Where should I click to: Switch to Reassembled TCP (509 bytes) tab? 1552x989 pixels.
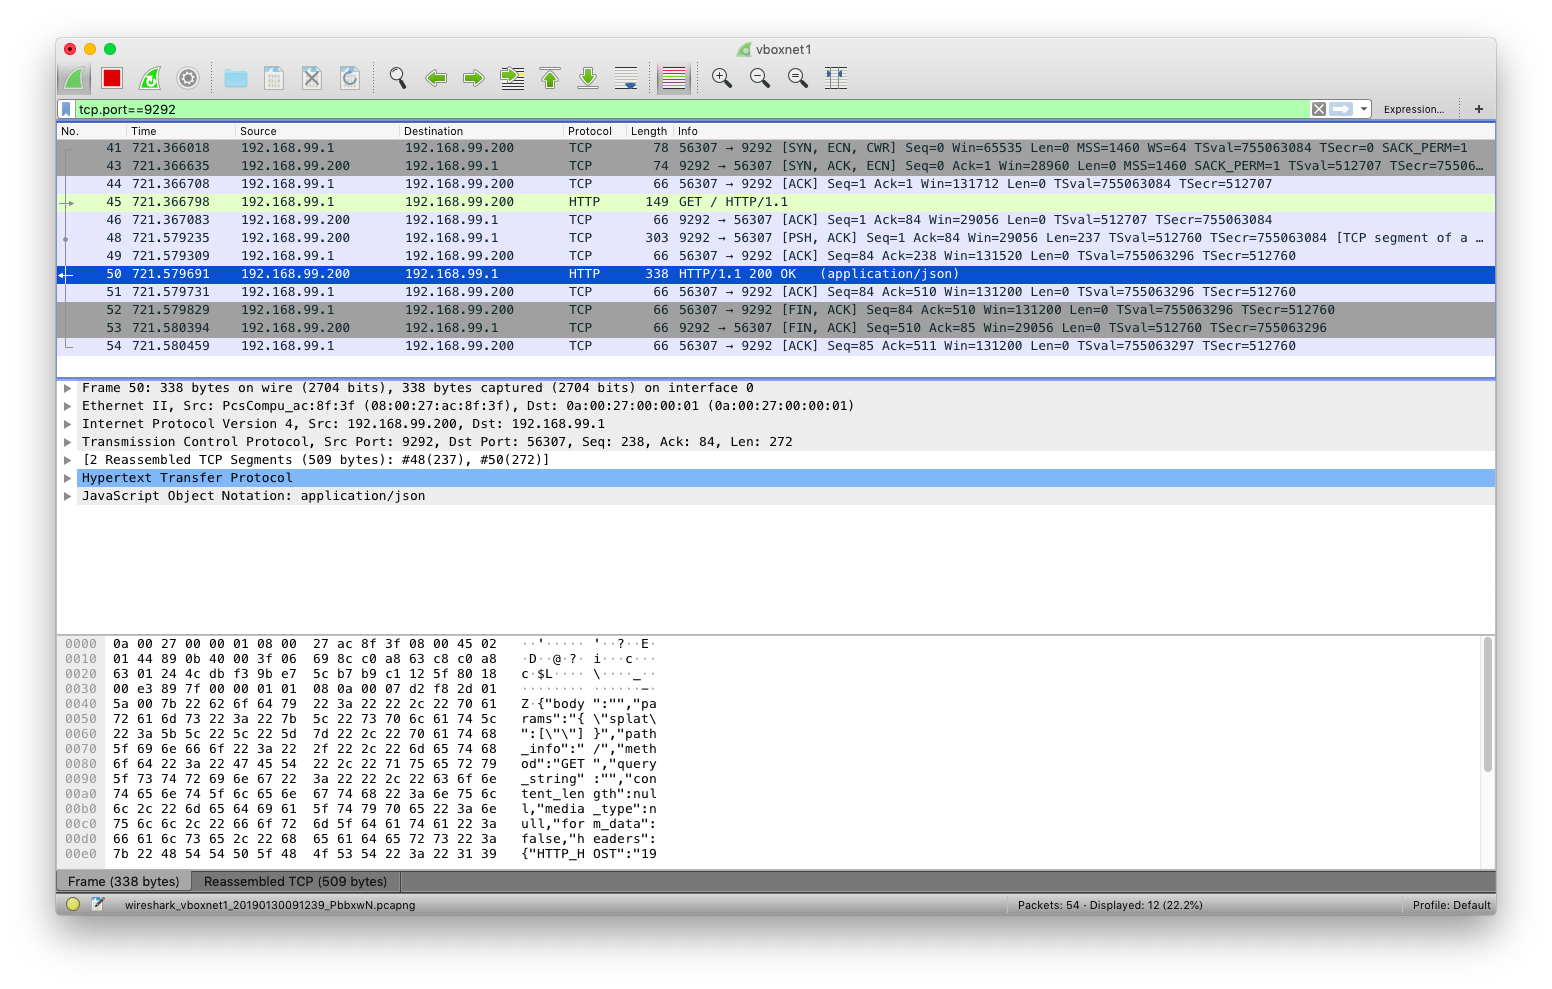(295, 881)
